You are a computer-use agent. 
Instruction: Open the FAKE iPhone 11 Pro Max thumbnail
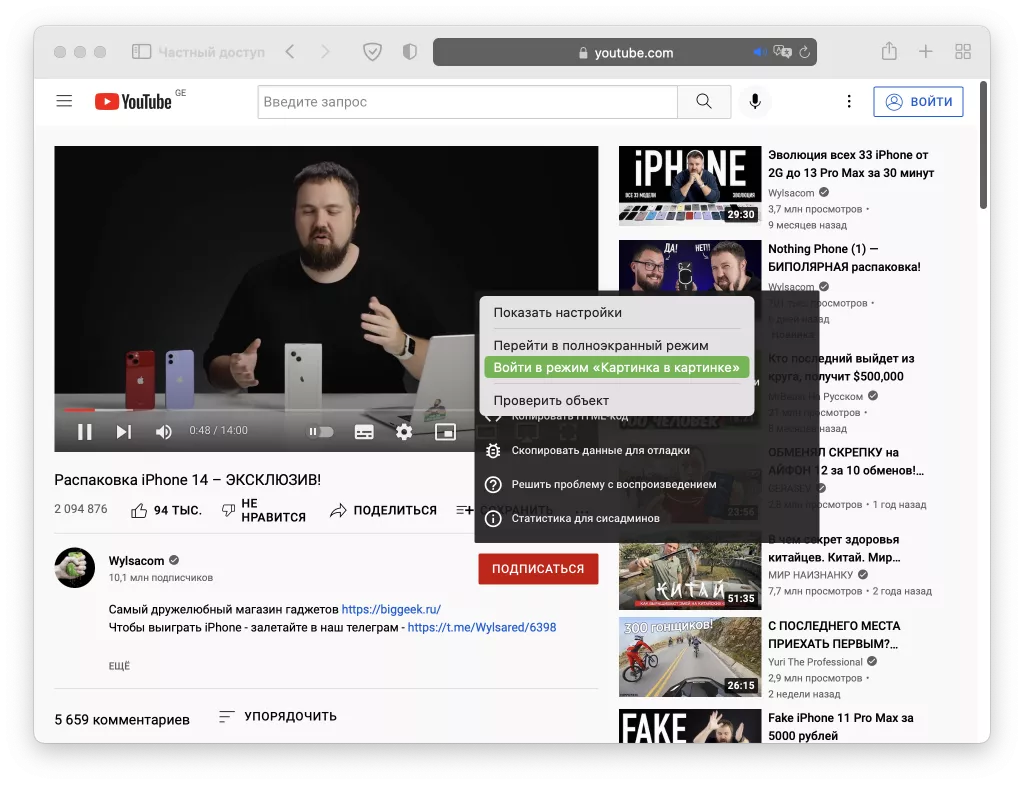coord(690,726)
